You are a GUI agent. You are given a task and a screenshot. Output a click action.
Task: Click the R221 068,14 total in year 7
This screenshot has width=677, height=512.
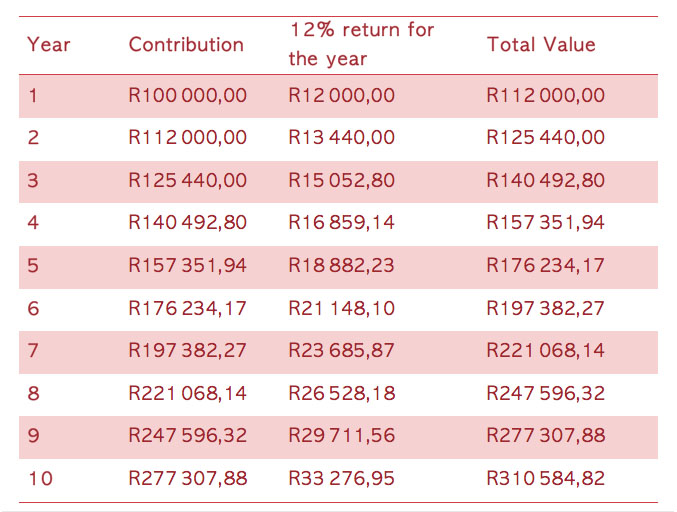click(545, 350)
